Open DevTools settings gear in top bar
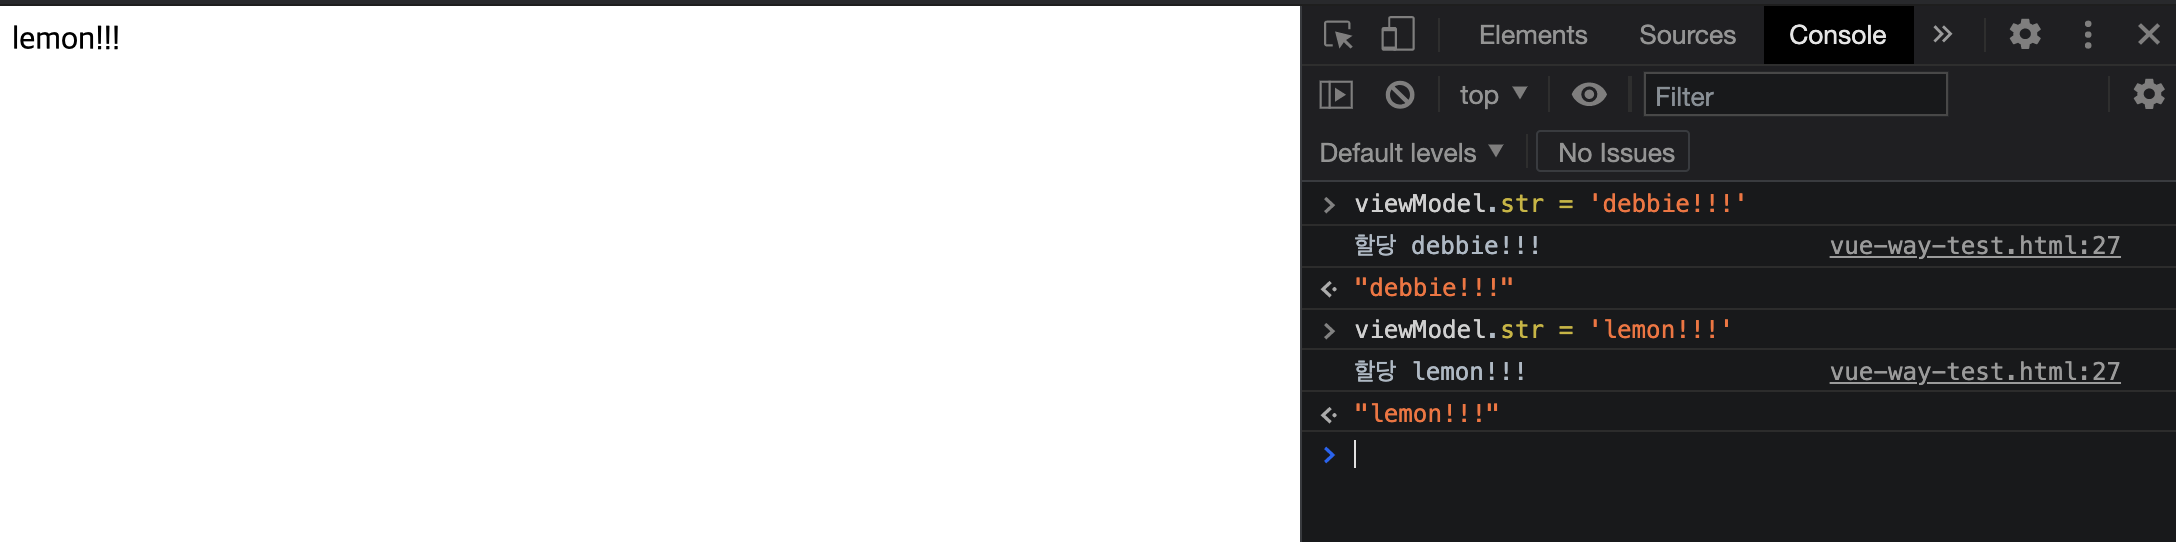2176x542 pixels. [2025, 35]
